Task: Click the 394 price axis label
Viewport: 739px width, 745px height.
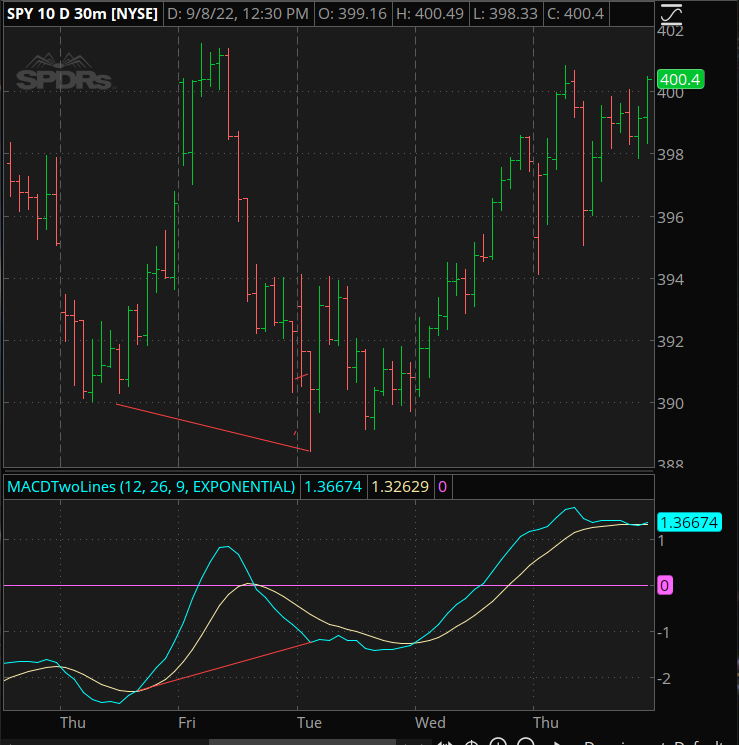Action: 670,279
